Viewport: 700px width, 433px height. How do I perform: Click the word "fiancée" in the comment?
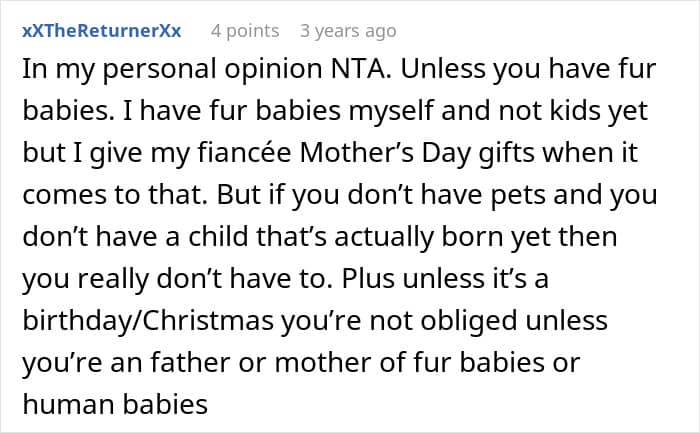245,153
